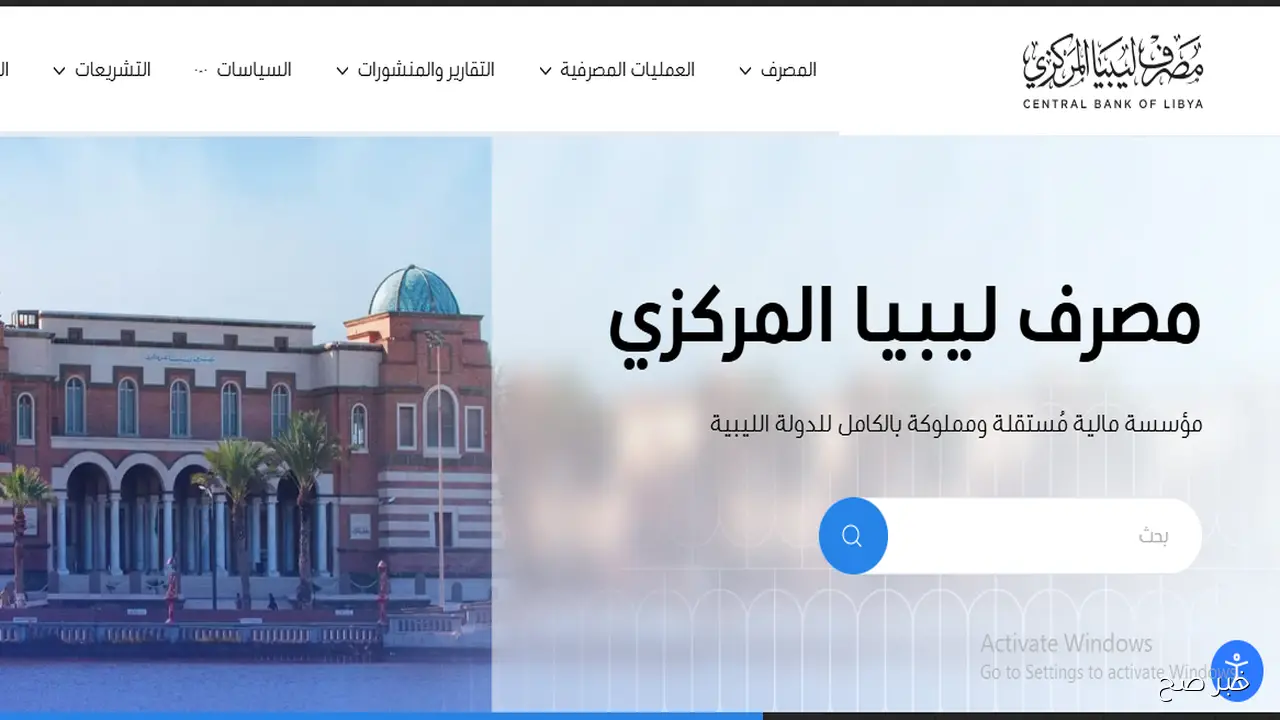This screenshot has height=720, width=1280.
Task: Select the chevron next to العمليات المصرفية
Action: pyautogui.click(x=544, y=71)
